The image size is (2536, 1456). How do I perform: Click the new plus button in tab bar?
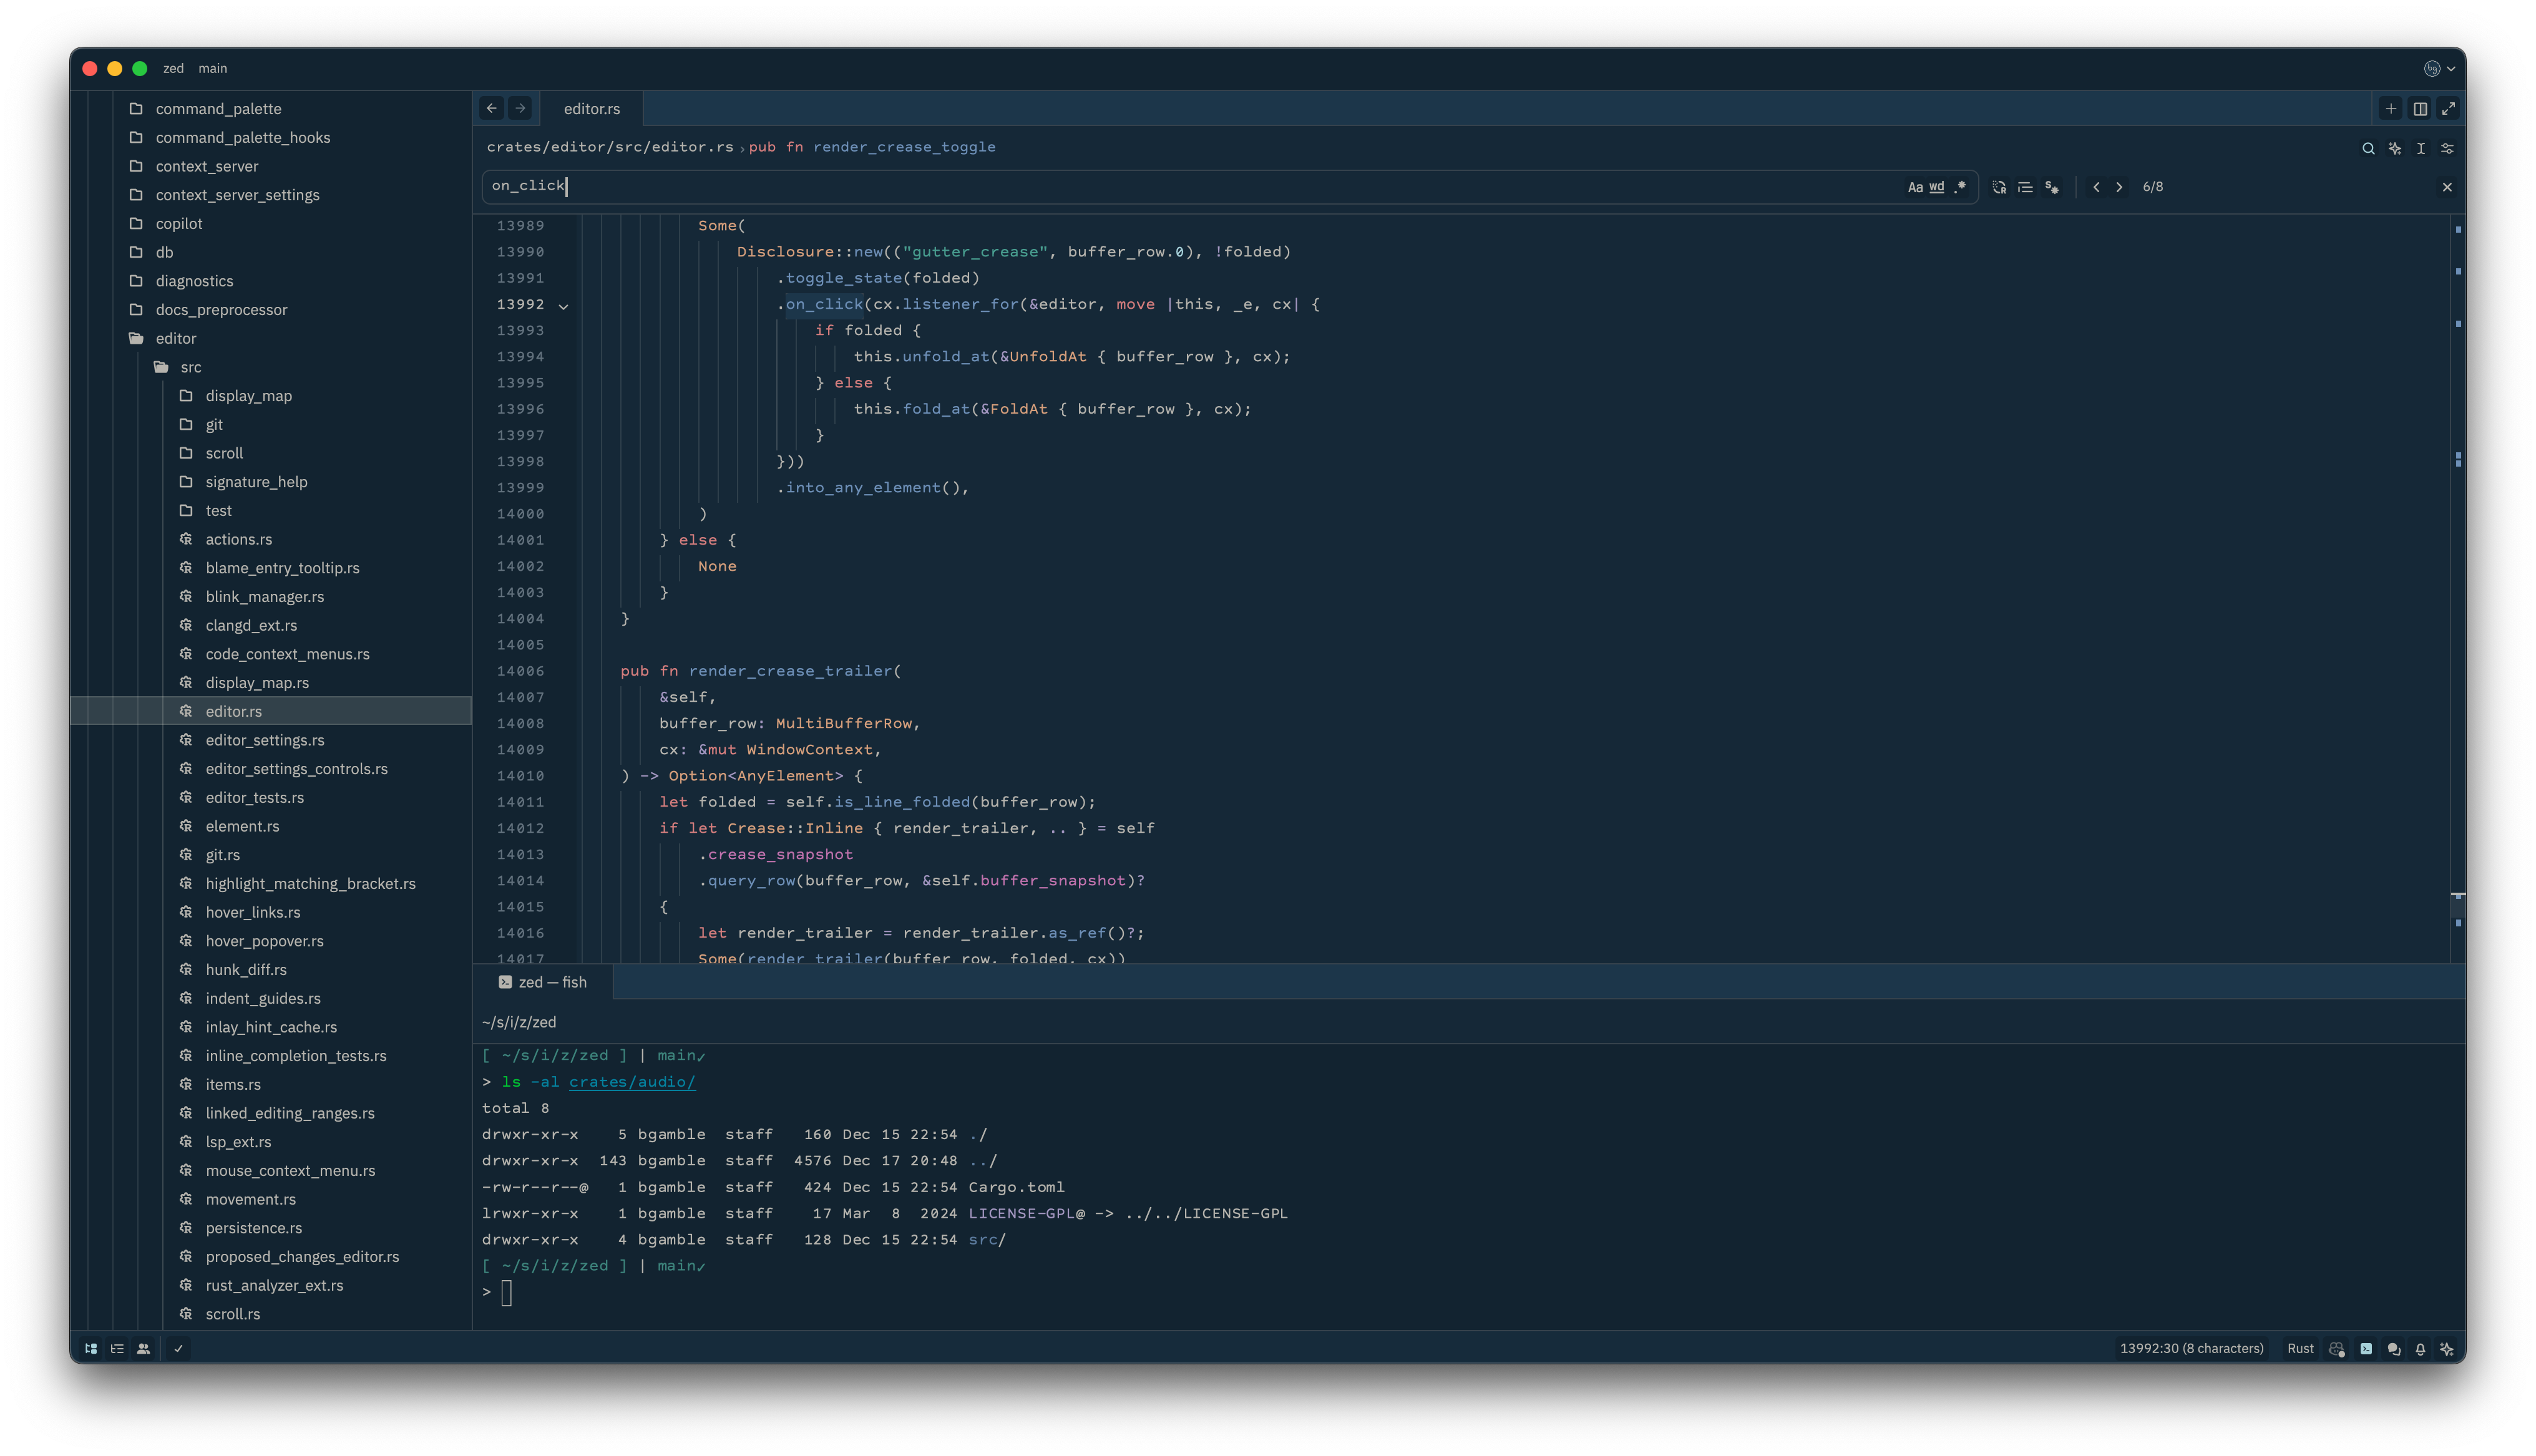pos(2391,108)
